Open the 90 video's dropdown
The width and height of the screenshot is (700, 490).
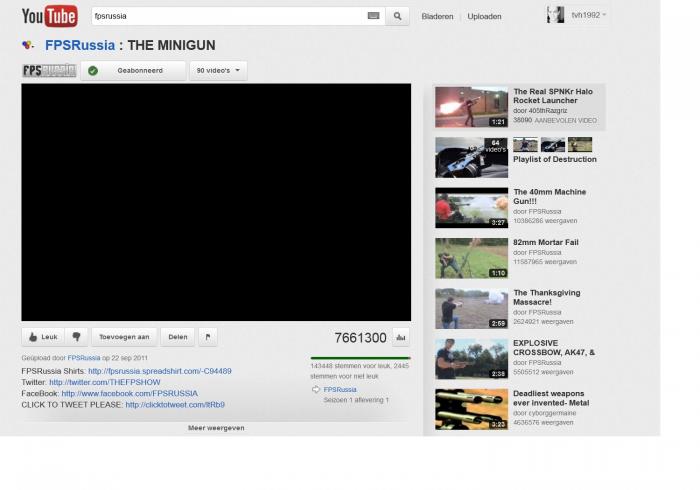point(218,71)
